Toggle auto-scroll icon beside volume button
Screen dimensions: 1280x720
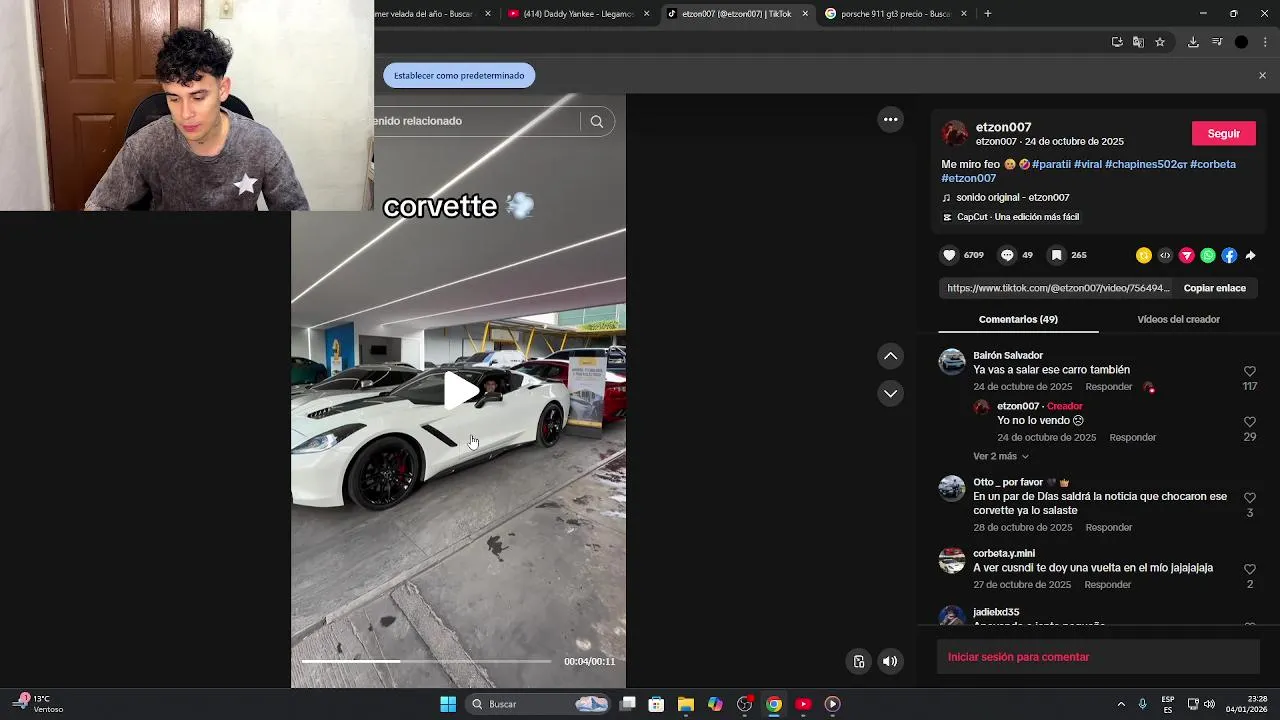tap(858, 661)
